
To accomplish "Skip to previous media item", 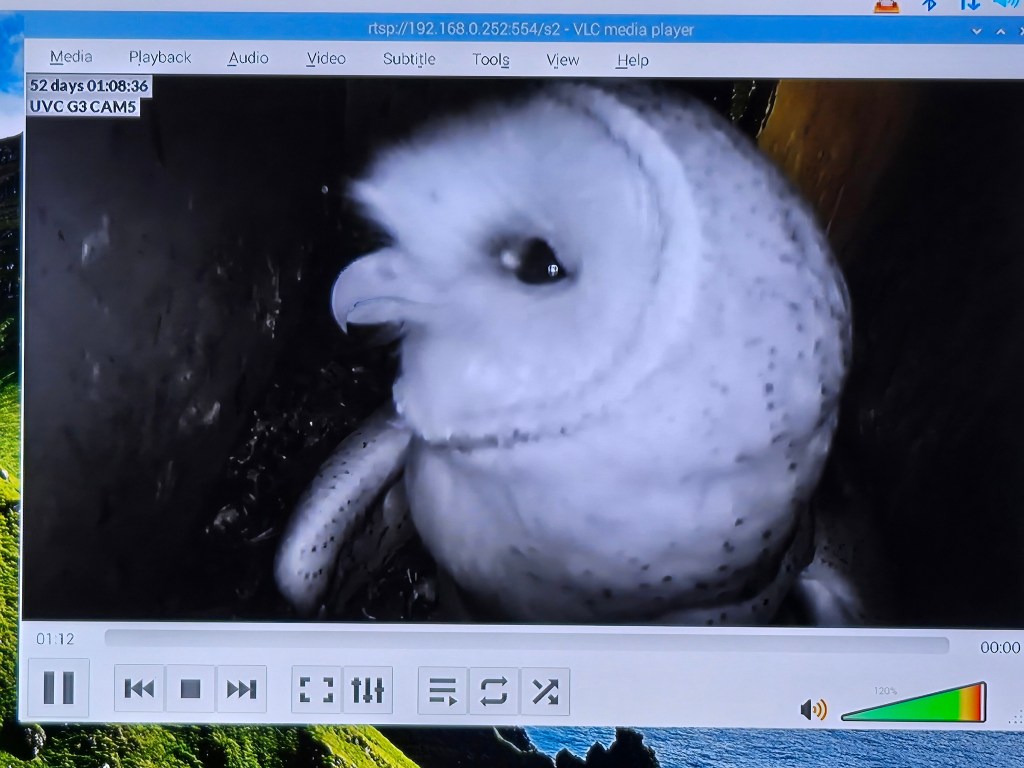I will point(139,689).
